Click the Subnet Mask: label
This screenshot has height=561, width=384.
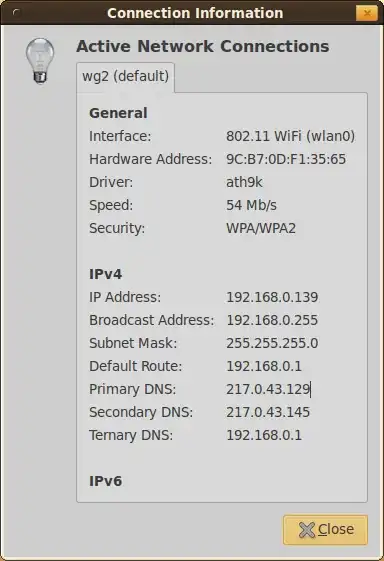pos(133,343)
